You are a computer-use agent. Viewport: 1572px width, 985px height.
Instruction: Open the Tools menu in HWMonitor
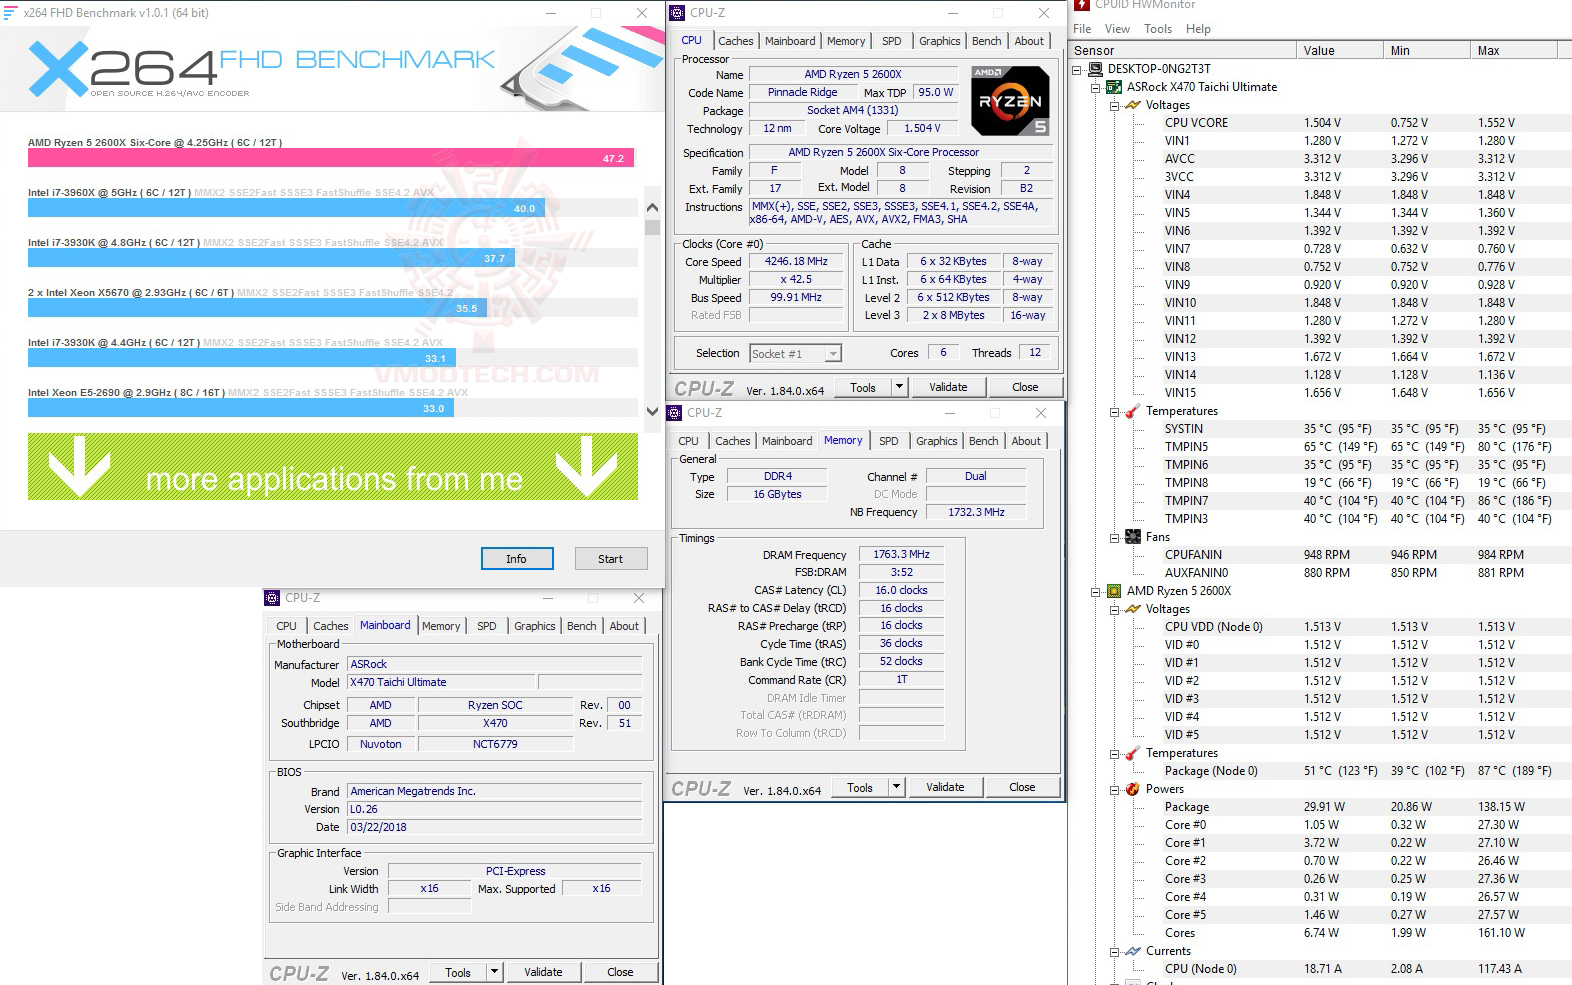click(1158, 29)
